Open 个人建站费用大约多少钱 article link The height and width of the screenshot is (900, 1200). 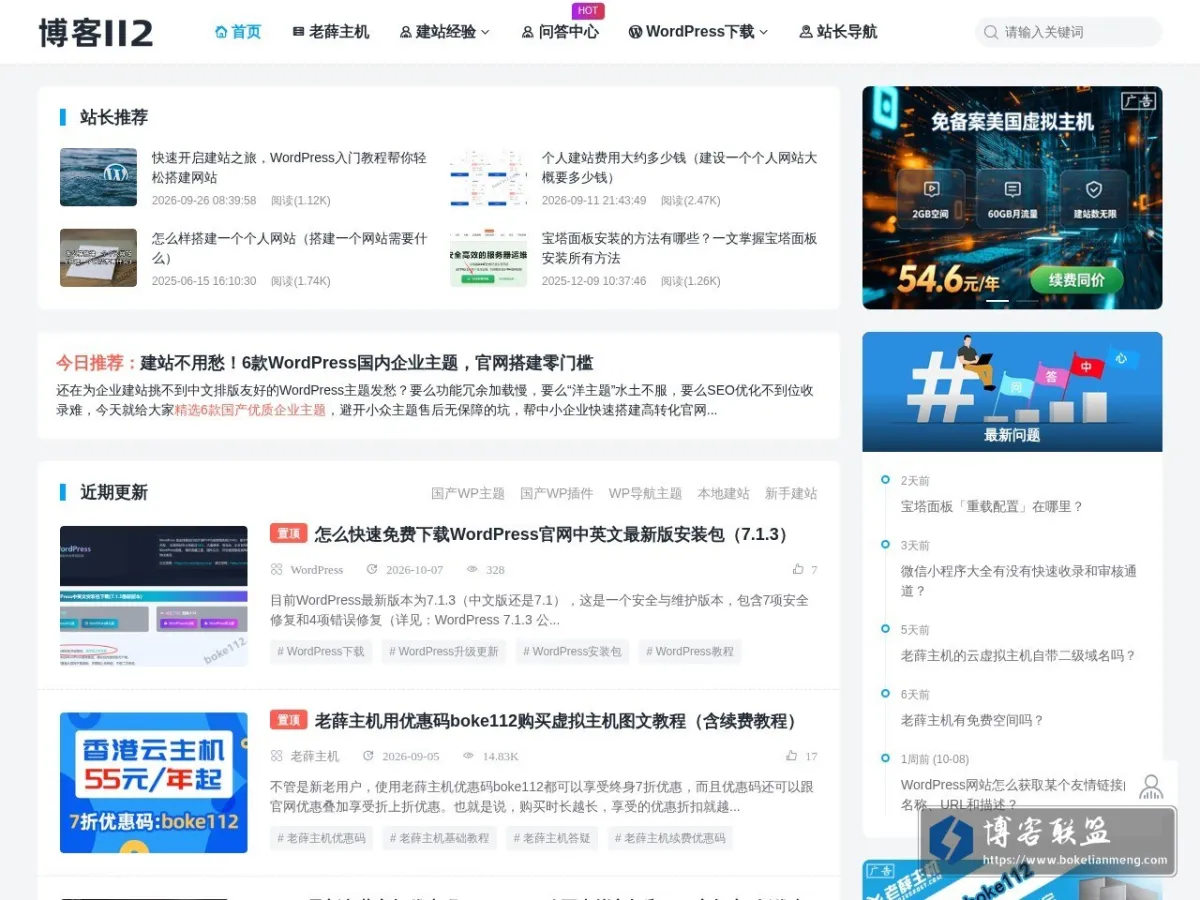(x=679, y=167)
